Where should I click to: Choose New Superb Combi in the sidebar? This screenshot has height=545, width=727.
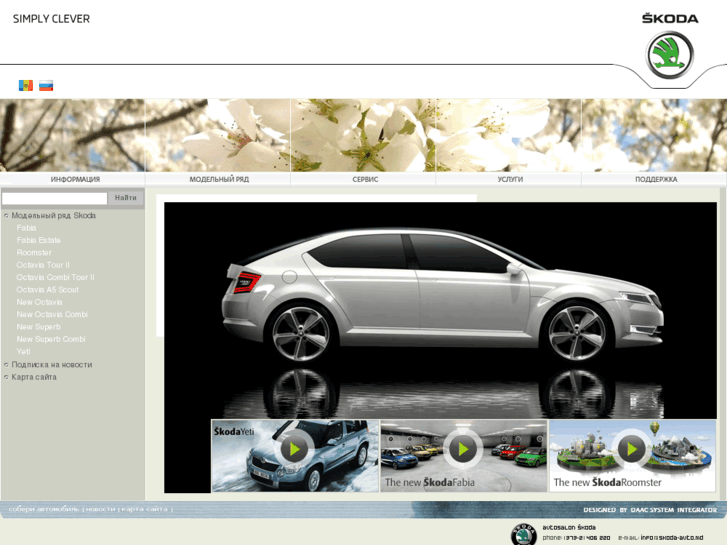click(x=51, y=339)
